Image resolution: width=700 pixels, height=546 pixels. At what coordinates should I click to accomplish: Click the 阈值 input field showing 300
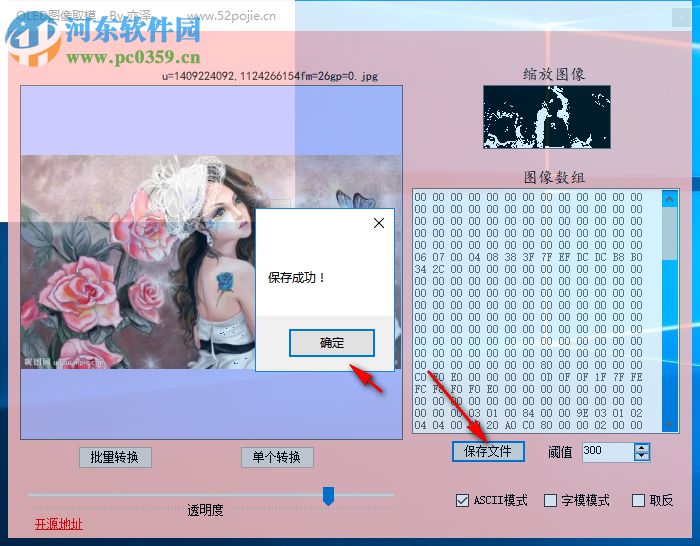click(608, 452)
